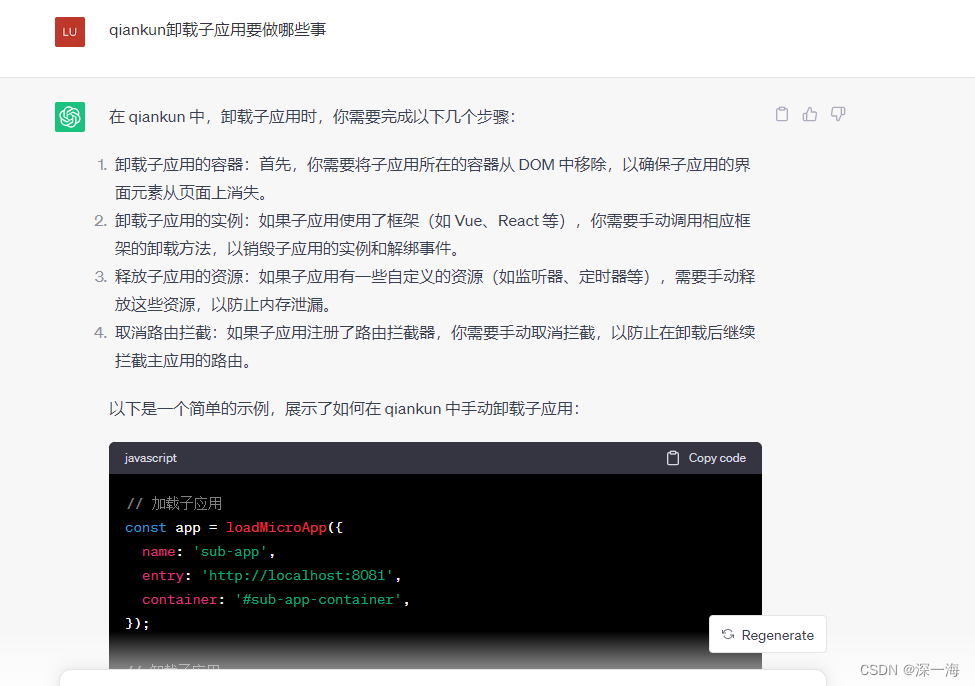Screen dimensions: 975x686
Task: Click list item 3 释放子应用的资源
Action: point(435,290)
